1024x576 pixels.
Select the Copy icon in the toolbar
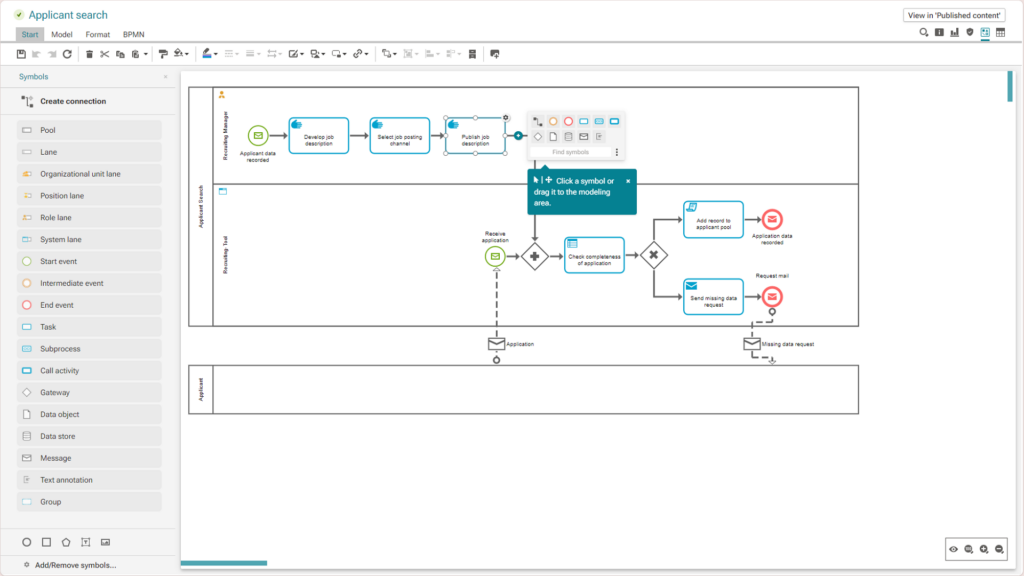[121, 54]
